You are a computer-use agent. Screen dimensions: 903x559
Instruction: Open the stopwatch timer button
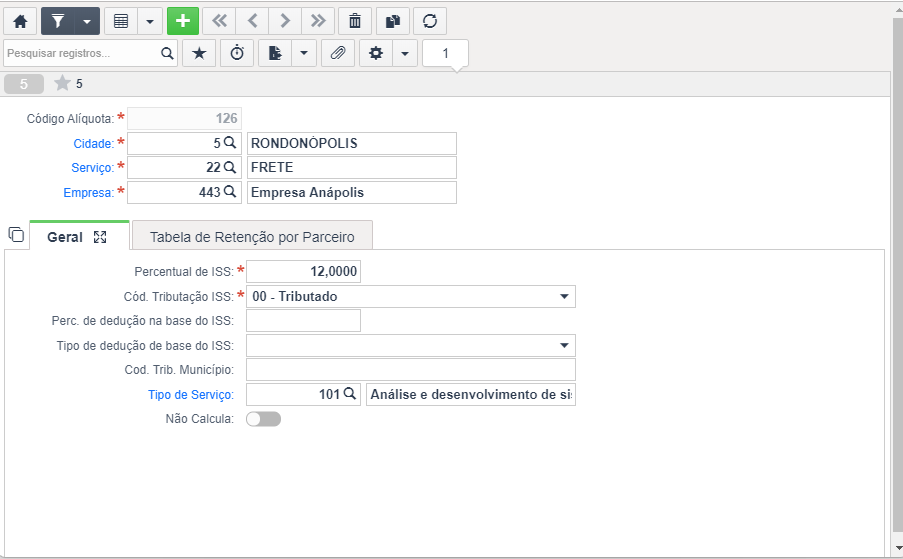tap(237, 54)
